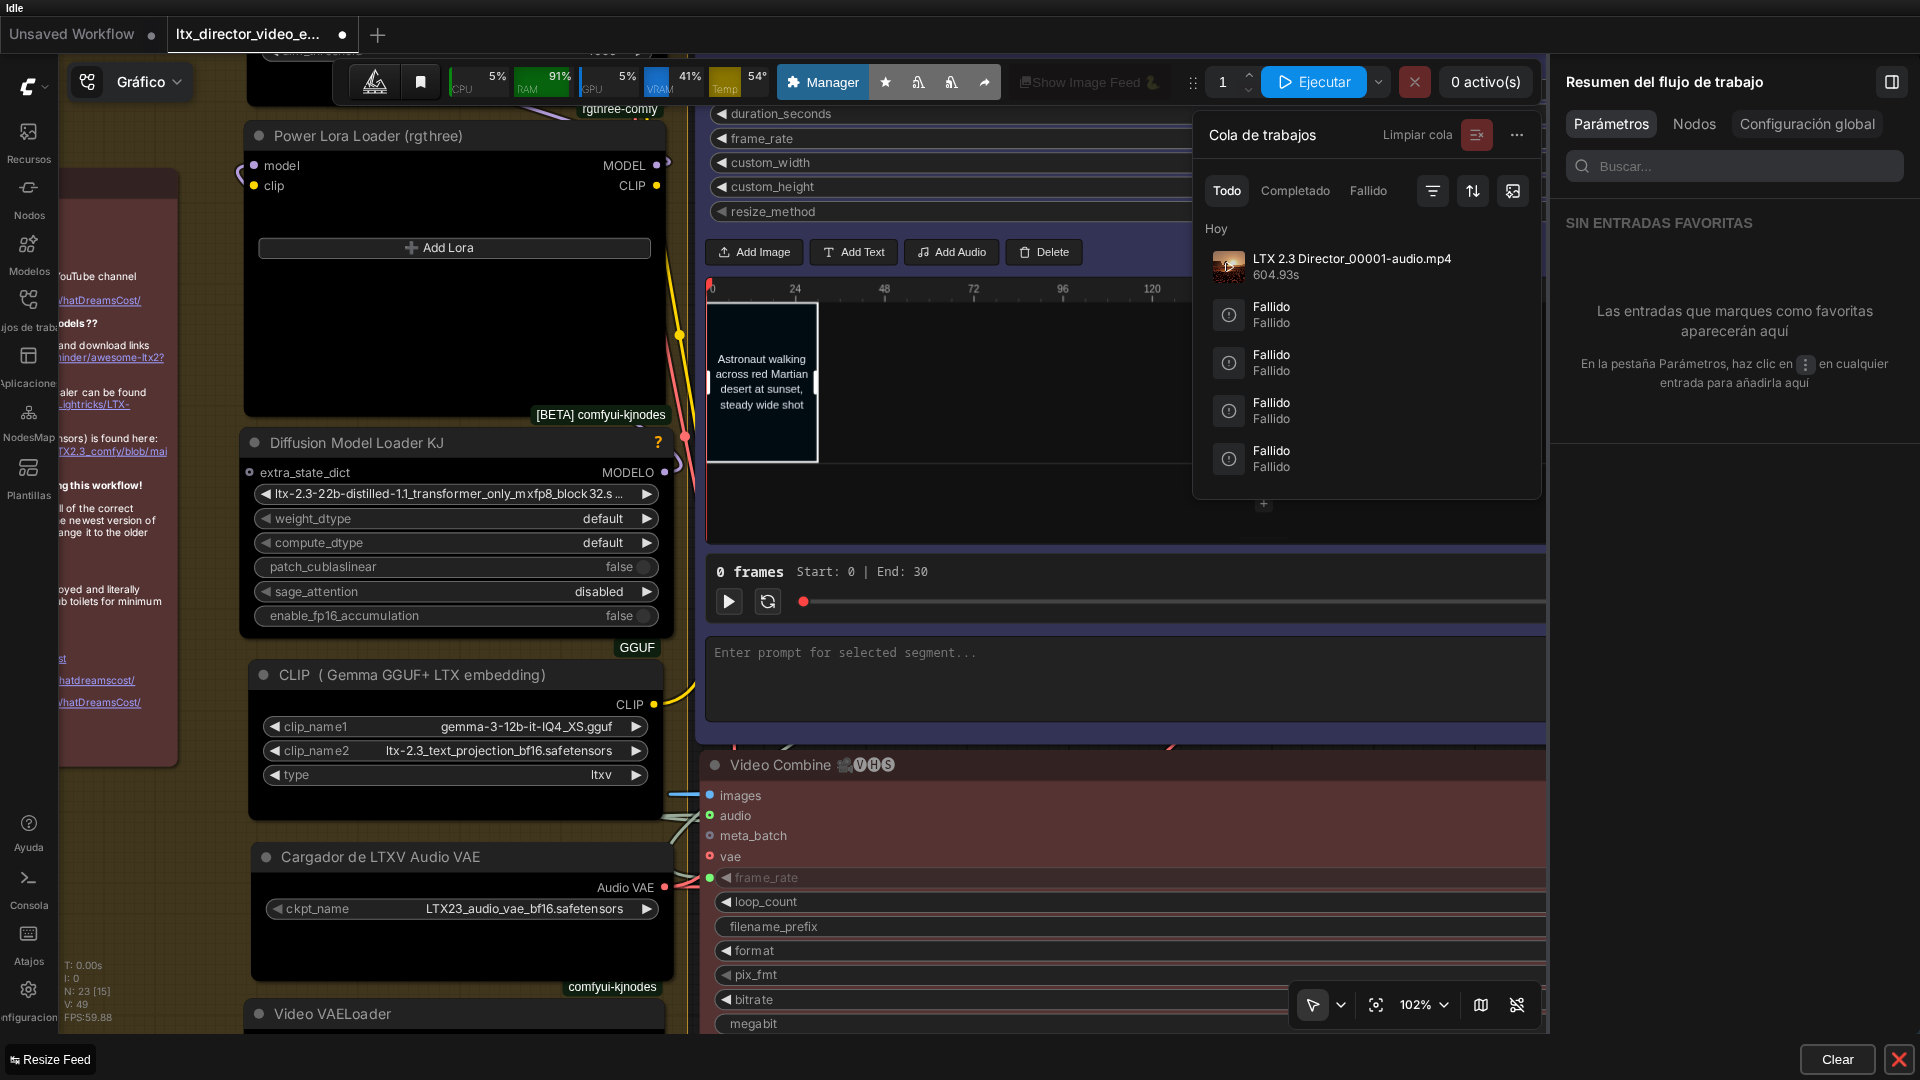1920x1080 pixels.
Task: Collapse the Power Lora Loader node dot
Action: pyautogui.click(x=259, y=136)
